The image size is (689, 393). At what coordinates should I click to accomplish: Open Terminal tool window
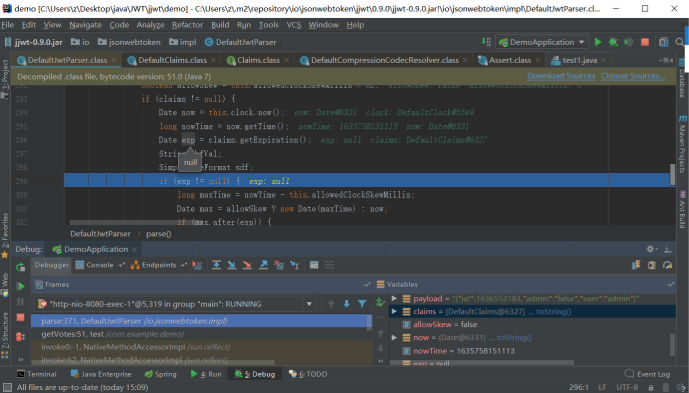pyautogui.click(x=37, y=374)
